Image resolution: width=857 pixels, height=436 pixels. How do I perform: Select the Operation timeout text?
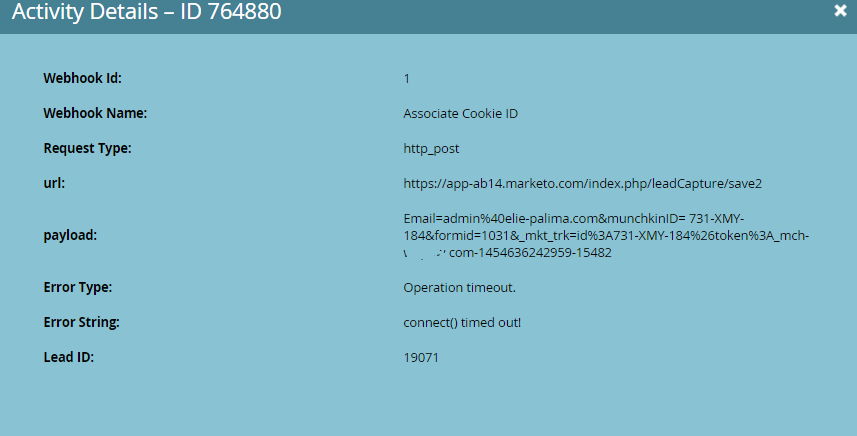[460, 287]
